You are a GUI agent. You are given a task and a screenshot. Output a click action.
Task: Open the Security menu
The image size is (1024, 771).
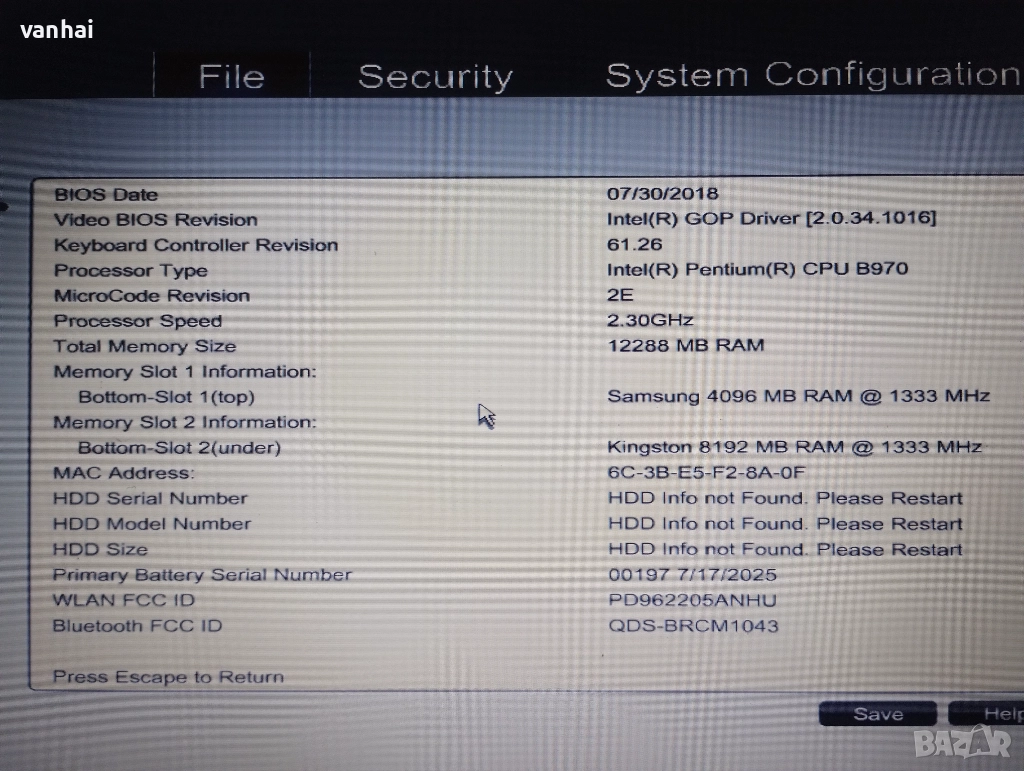(435, 77)
